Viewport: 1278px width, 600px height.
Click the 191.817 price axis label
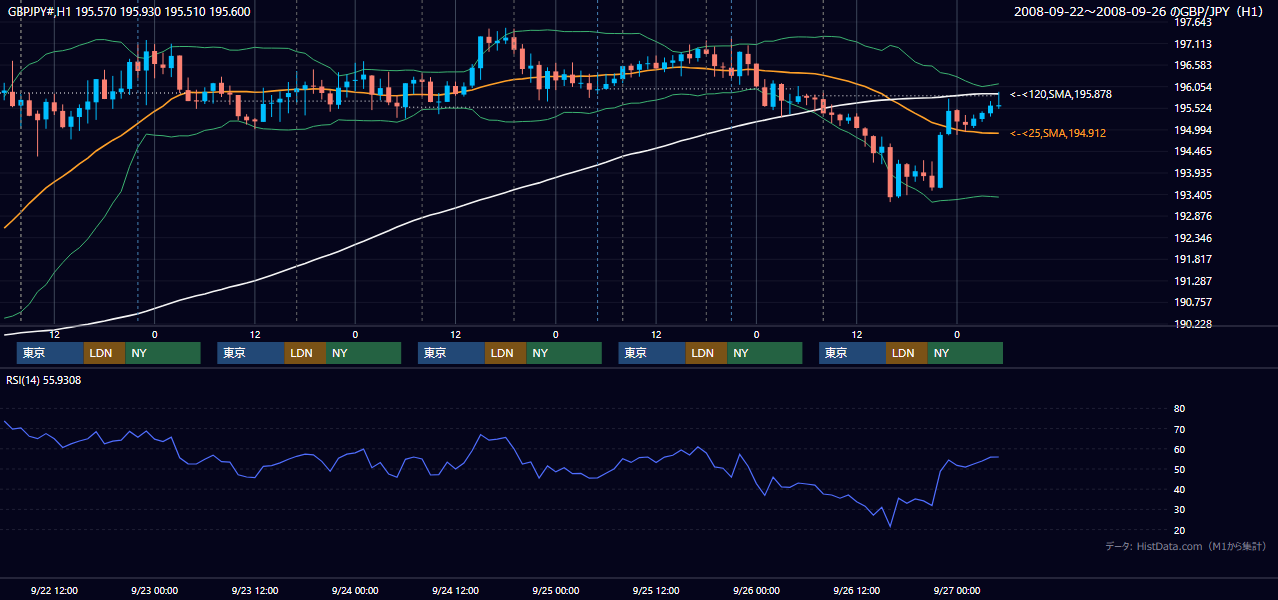[x=1193, y=259]
